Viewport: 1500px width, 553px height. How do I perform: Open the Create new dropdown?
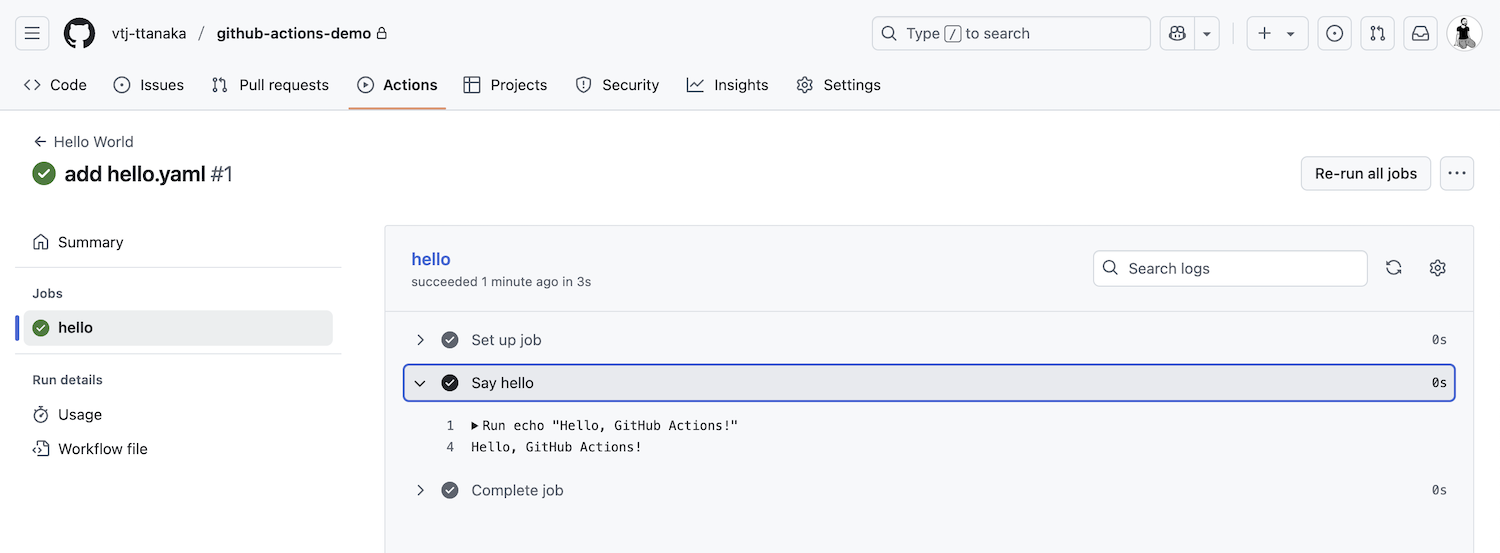coord(1276,33)
